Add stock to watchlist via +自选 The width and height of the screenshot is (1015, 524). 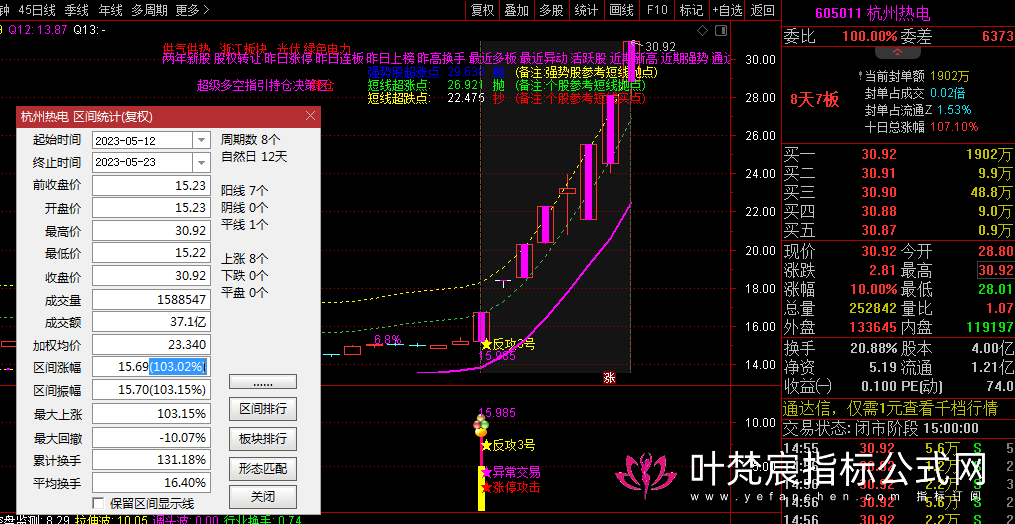tap(727, 10)
